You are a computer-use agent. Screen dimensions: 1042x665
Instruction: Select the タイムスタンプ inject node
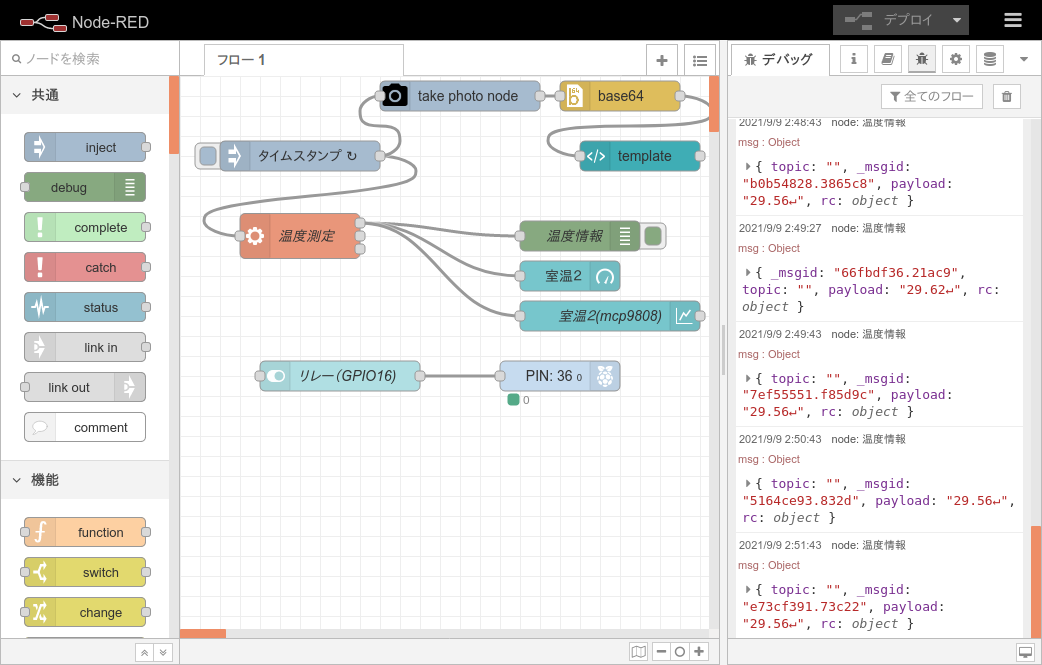[300, 156]
